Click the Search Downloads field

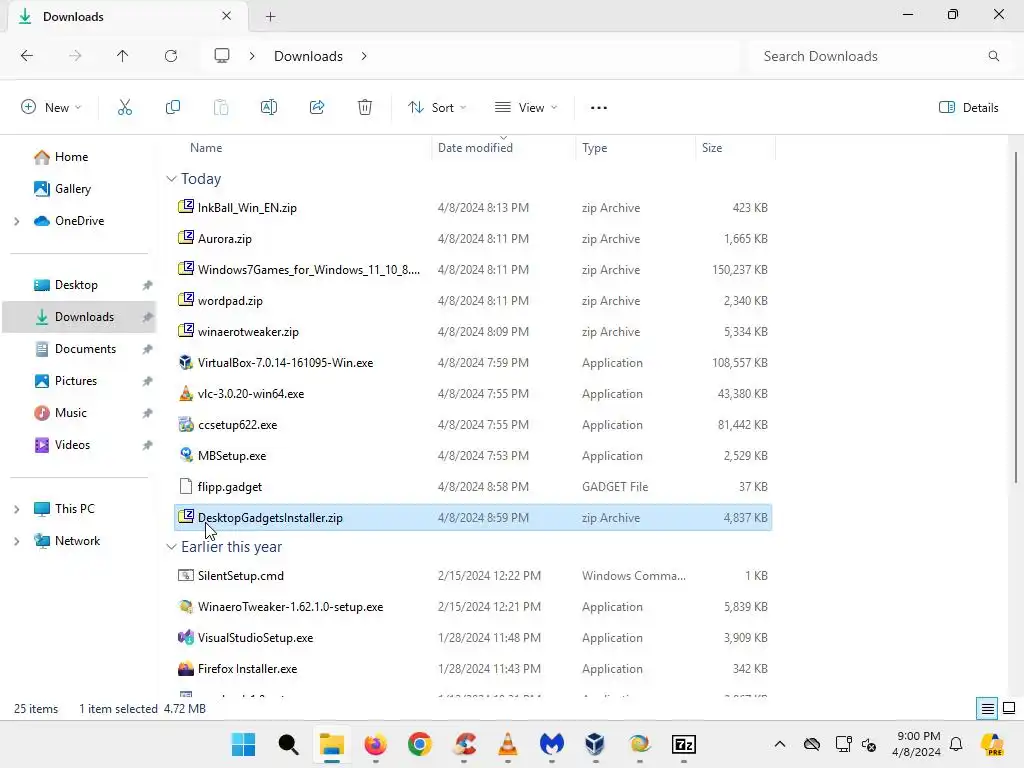[x=880, y=56]
